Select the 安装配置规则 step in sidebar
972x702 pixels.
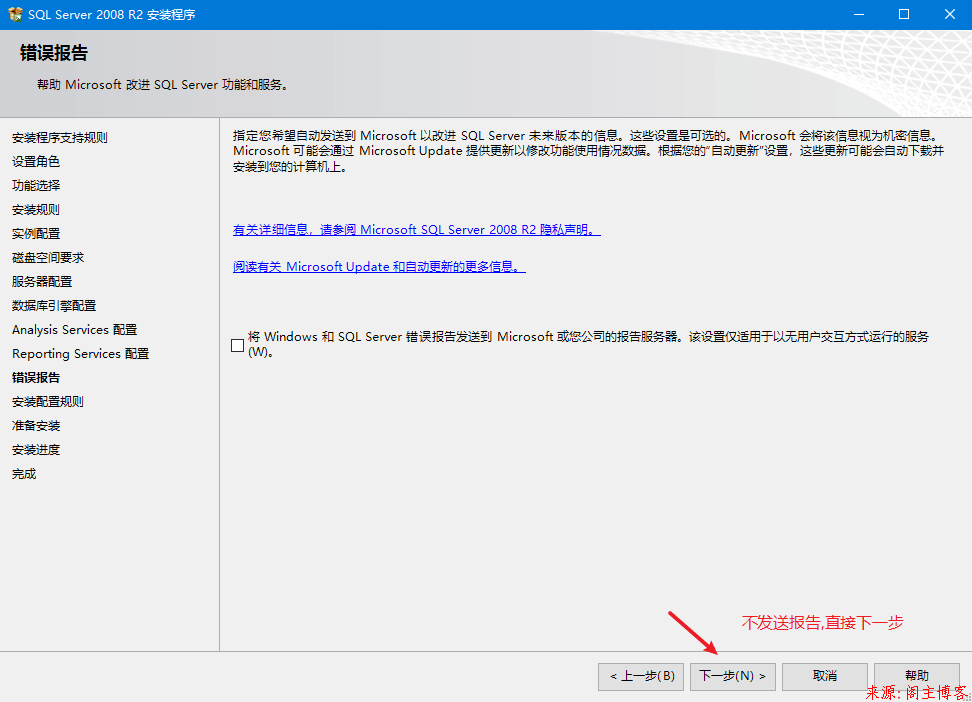48,402
